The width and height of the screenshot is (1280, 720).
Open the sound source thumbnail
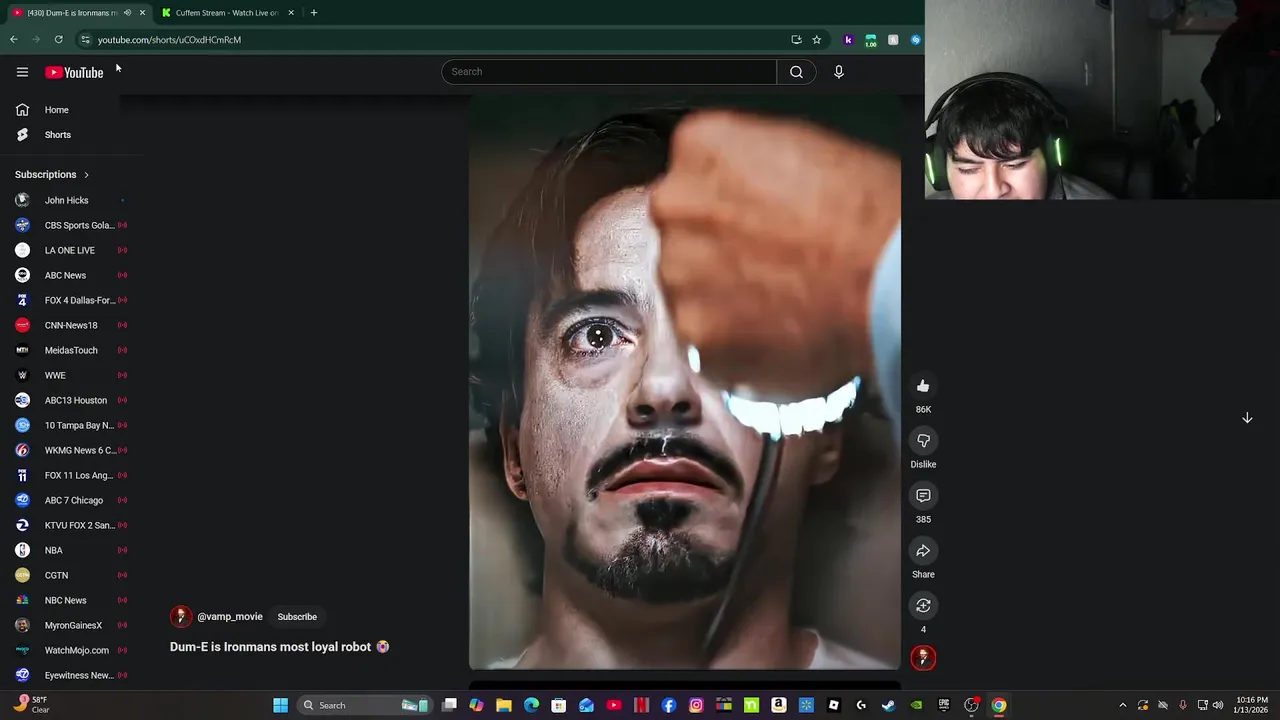(x=923, y=658)
